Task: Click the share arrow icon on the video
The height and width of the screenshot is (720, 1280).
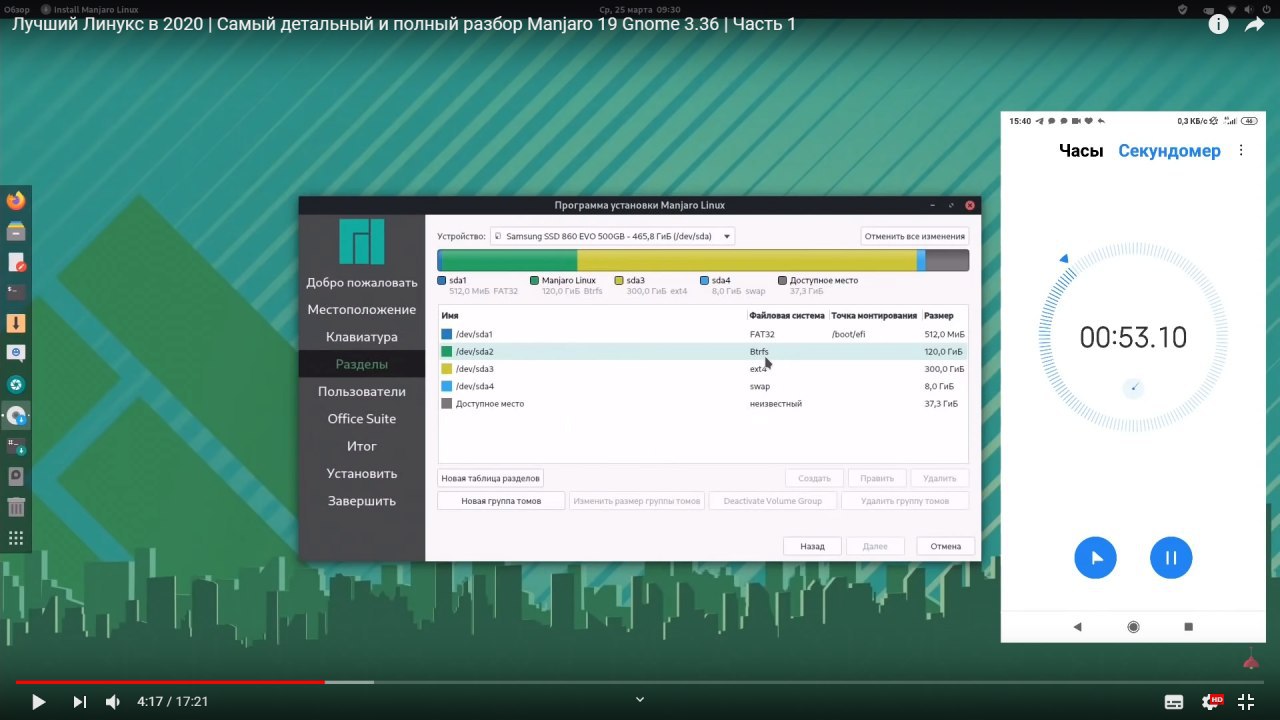Action: pos(1255,25)
